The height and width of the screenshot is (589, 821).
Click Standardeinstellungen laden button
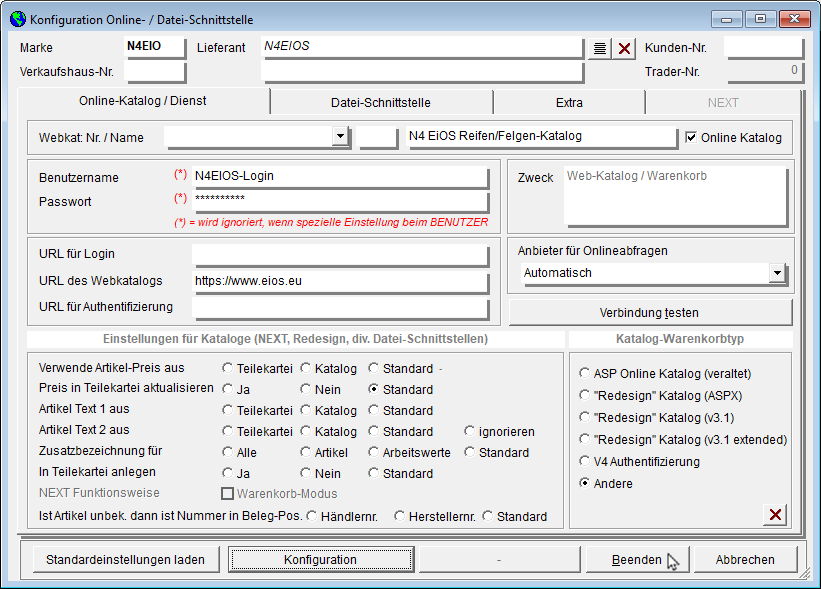pyautogui.click(x=126, y=560)
